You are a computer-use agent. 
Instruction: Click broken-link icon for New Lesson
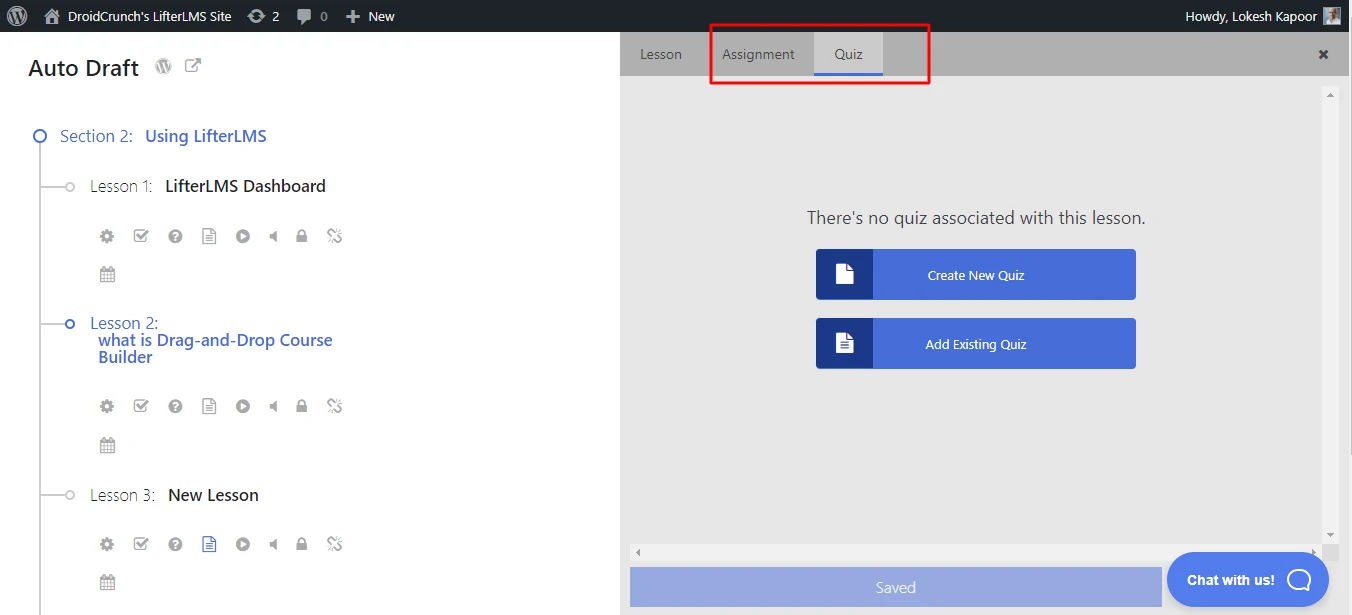point(335,545)
